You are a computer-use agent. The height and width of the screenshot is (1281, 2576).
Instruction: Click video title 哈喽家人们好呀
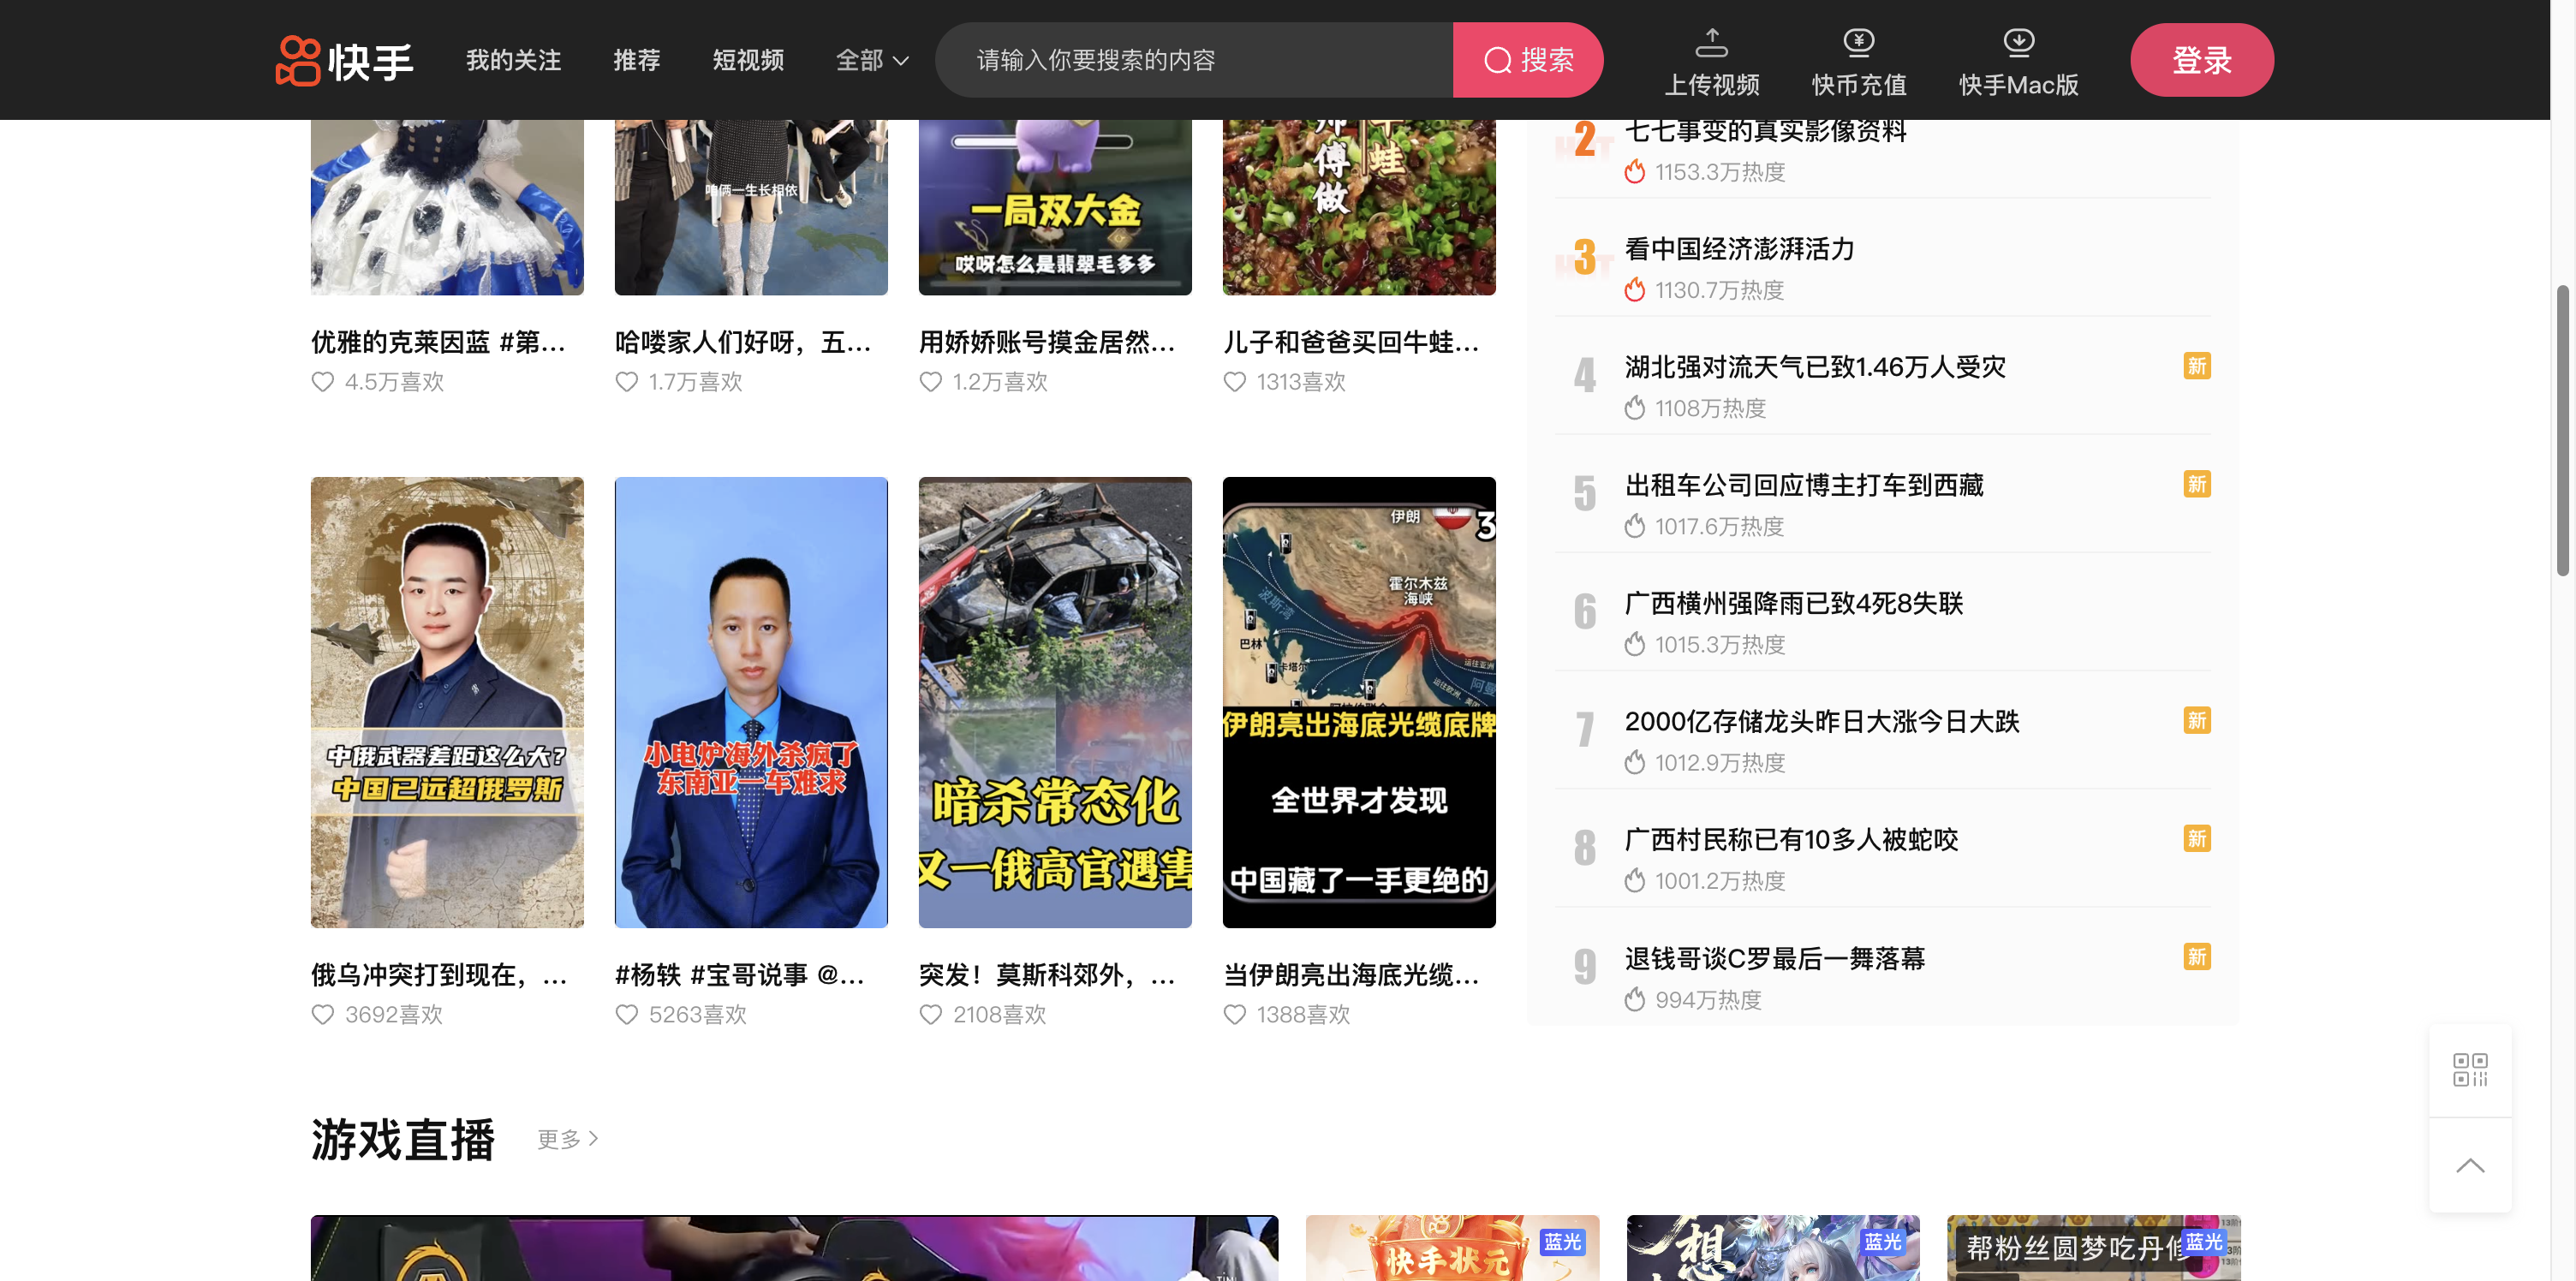pos(743,342)
